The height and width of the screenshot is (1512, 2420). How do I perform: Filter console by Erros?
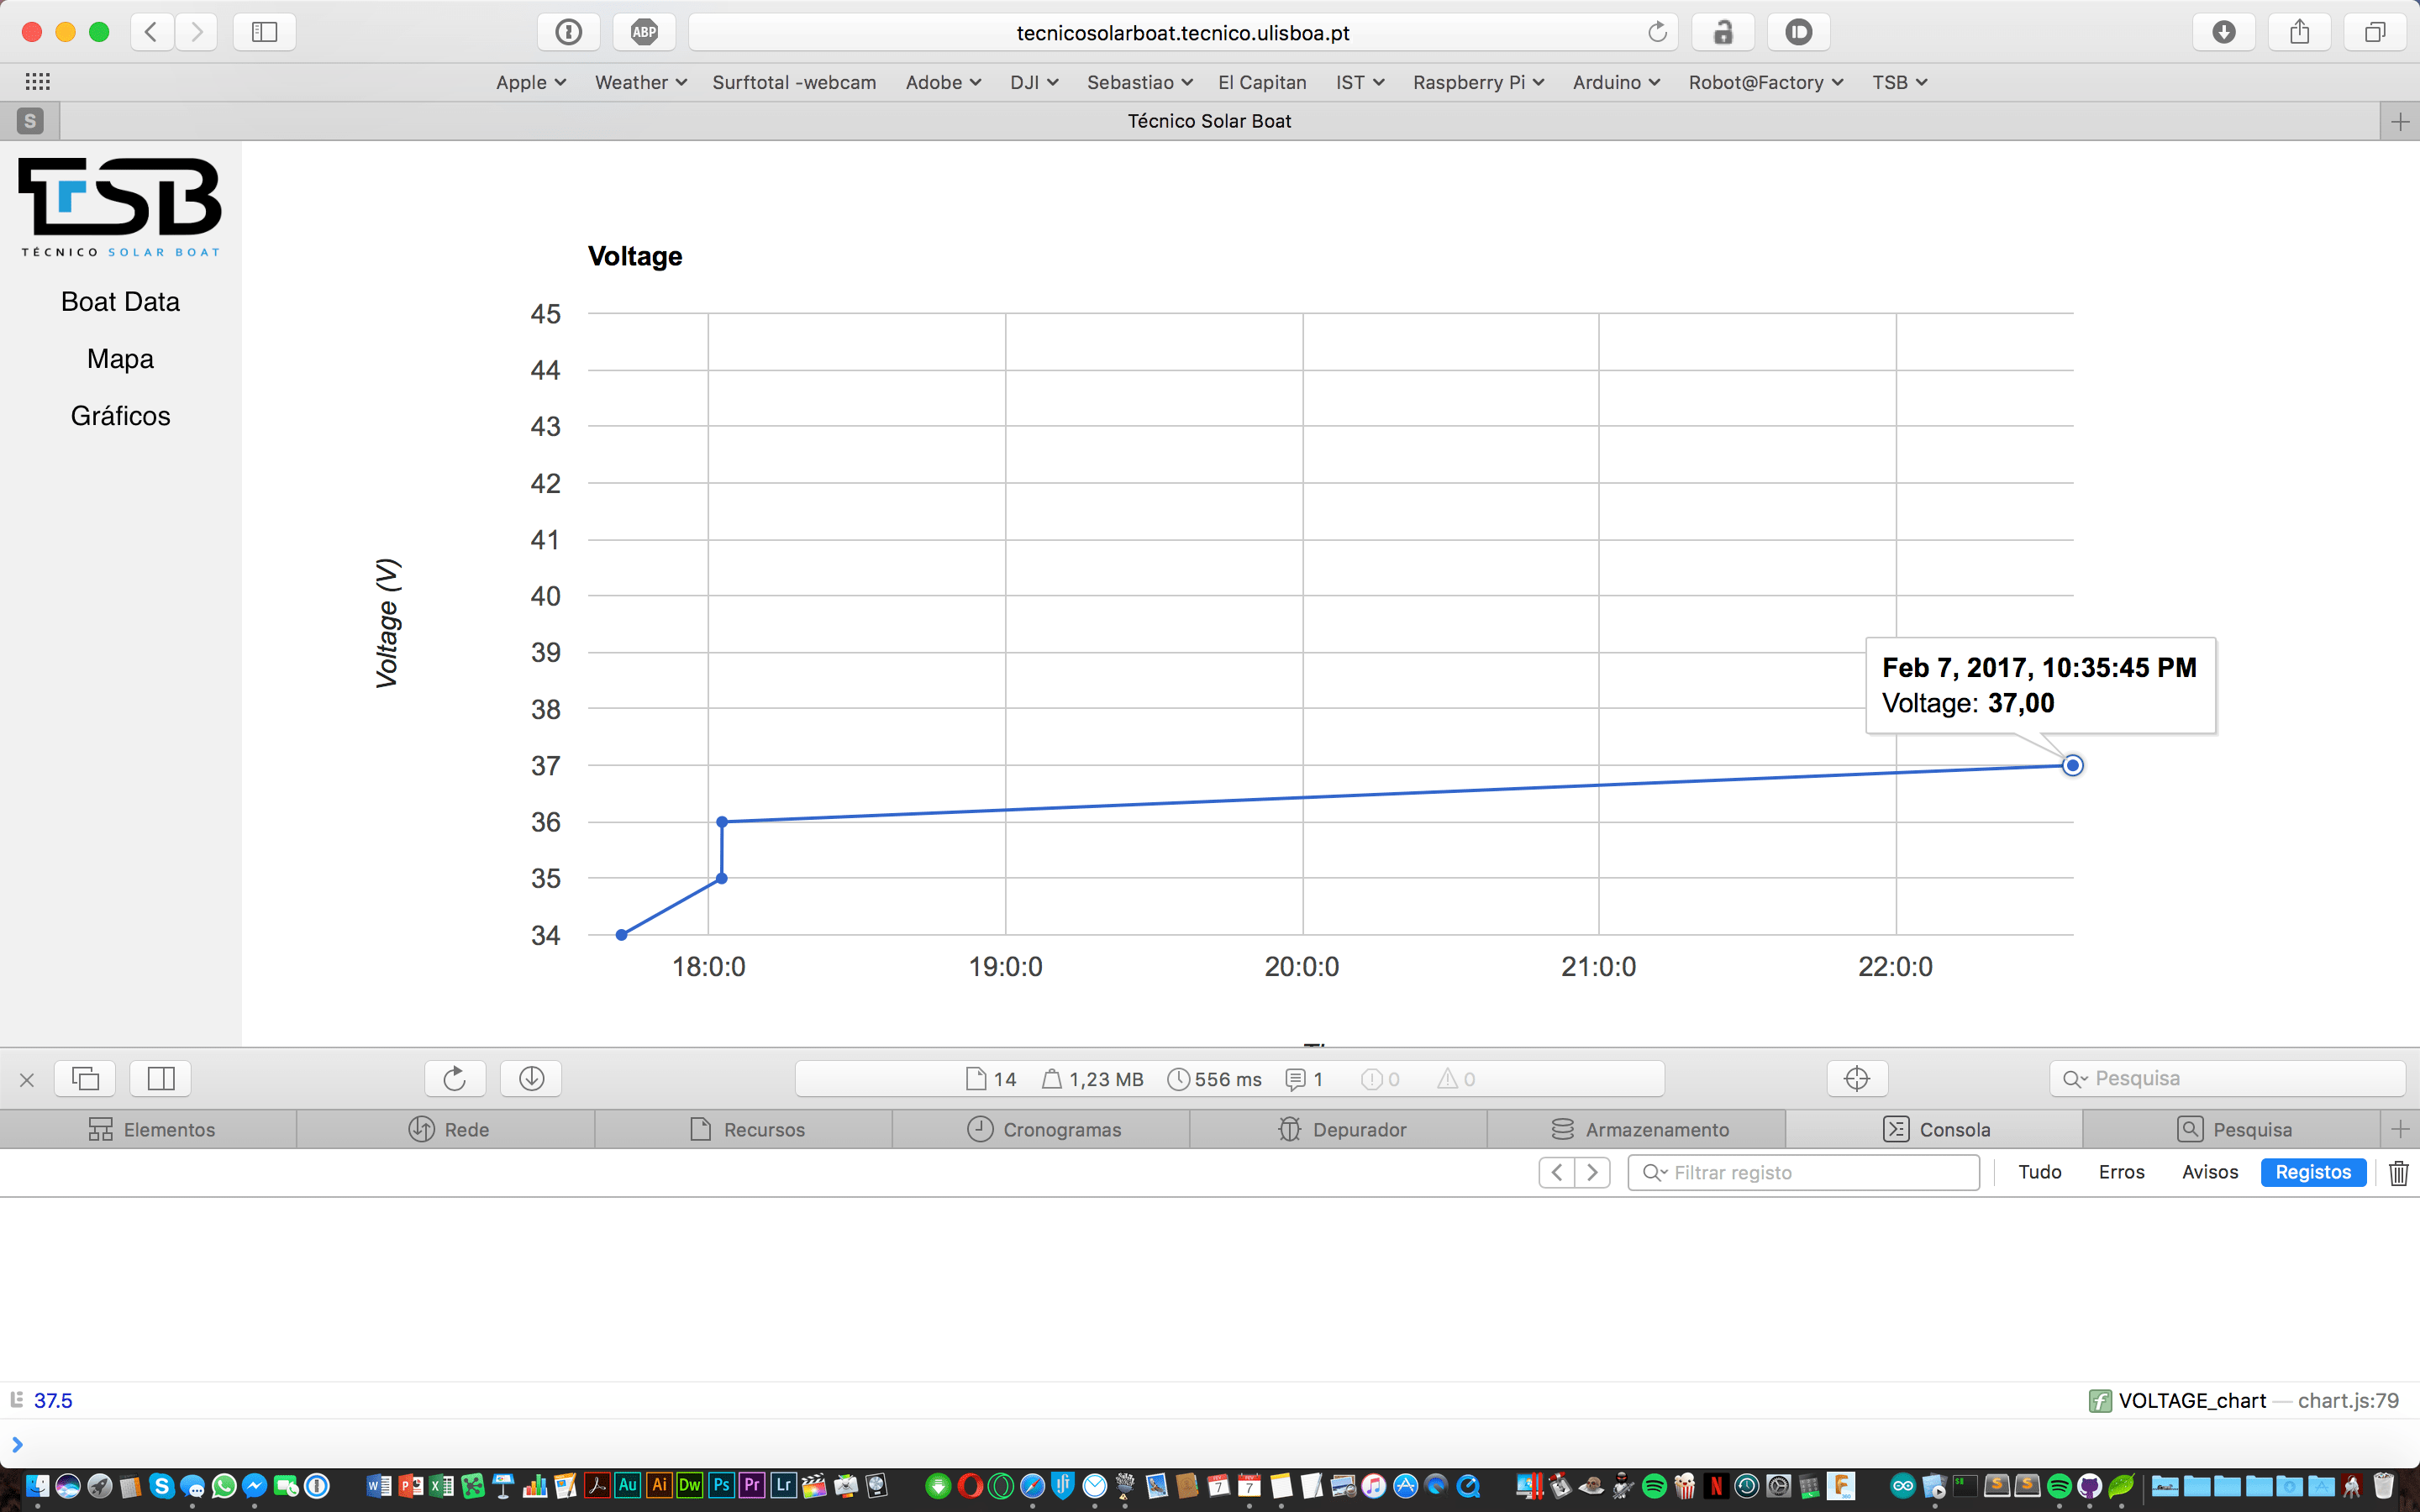2121,1172
